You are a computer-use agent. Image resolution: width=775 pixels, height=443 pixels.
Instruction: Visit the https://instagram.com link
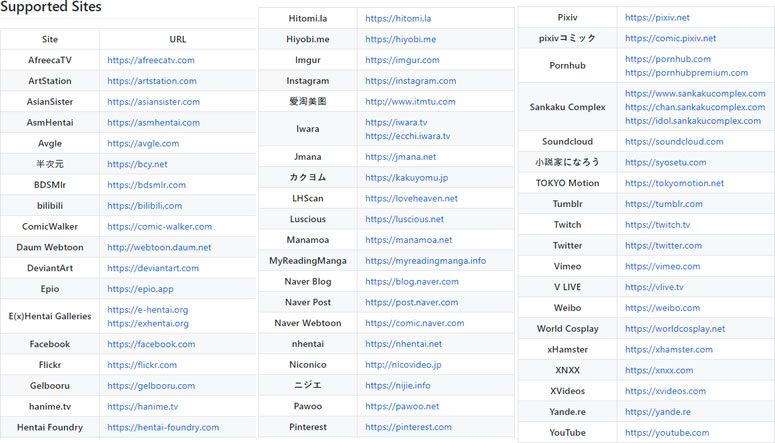click(x=411, y=81)
